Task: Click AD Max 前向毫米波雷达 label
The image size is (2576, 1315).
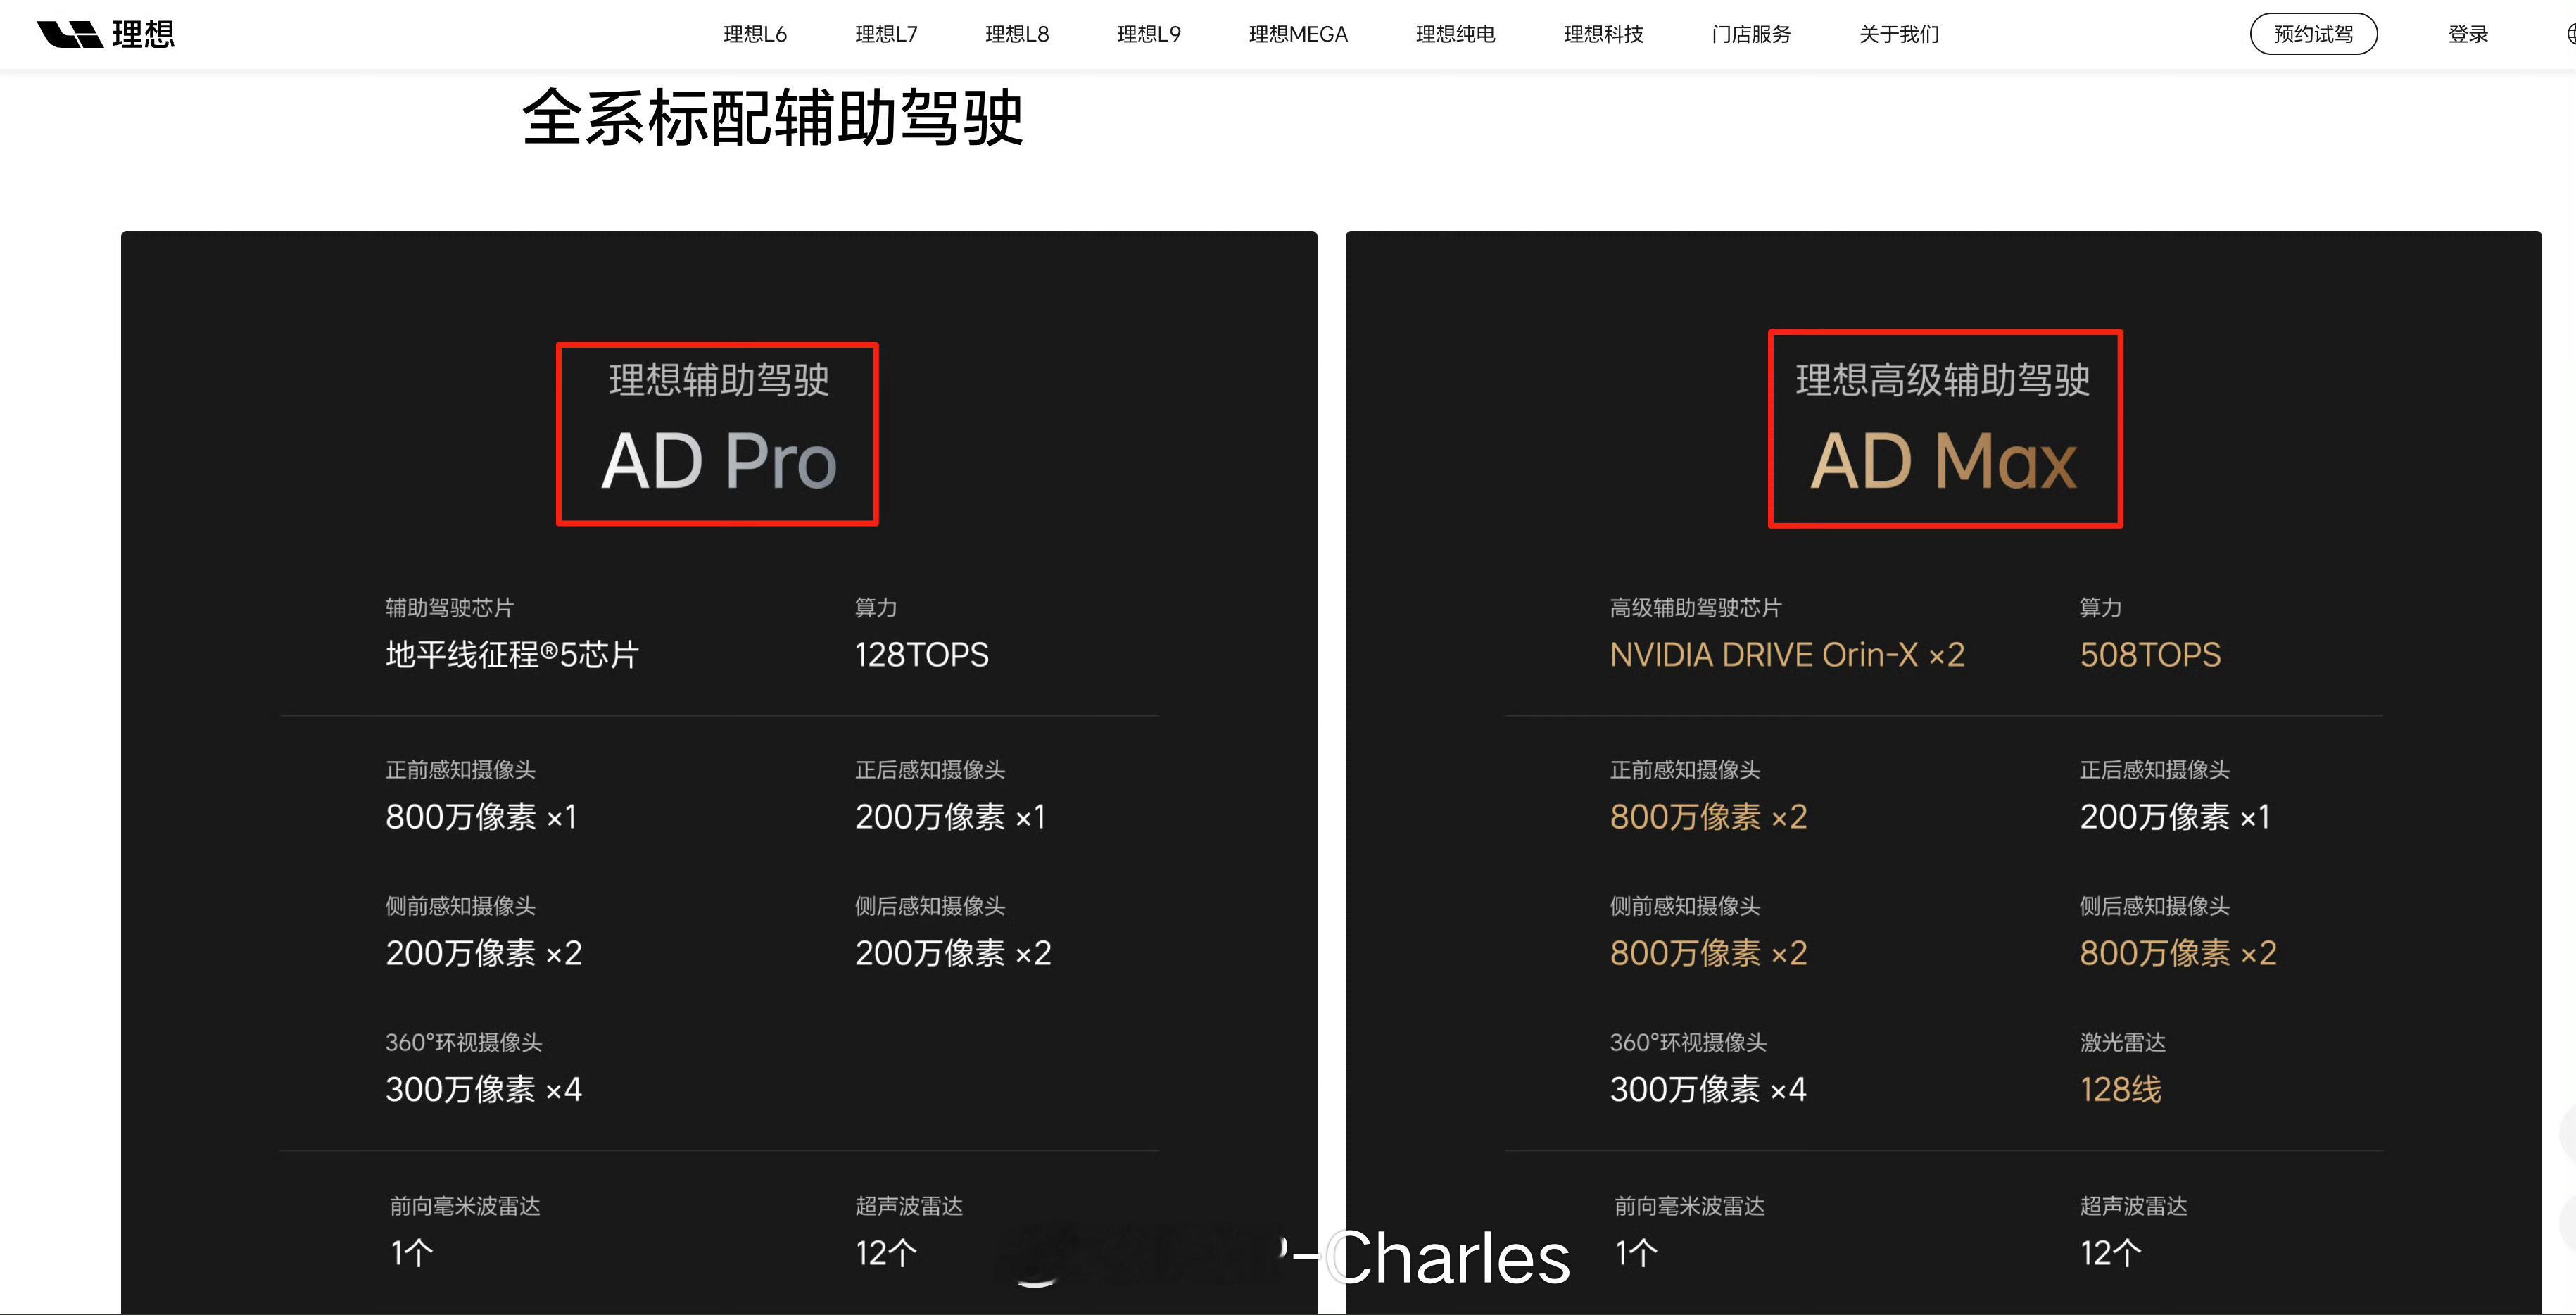Action: coord(1689,1206)
